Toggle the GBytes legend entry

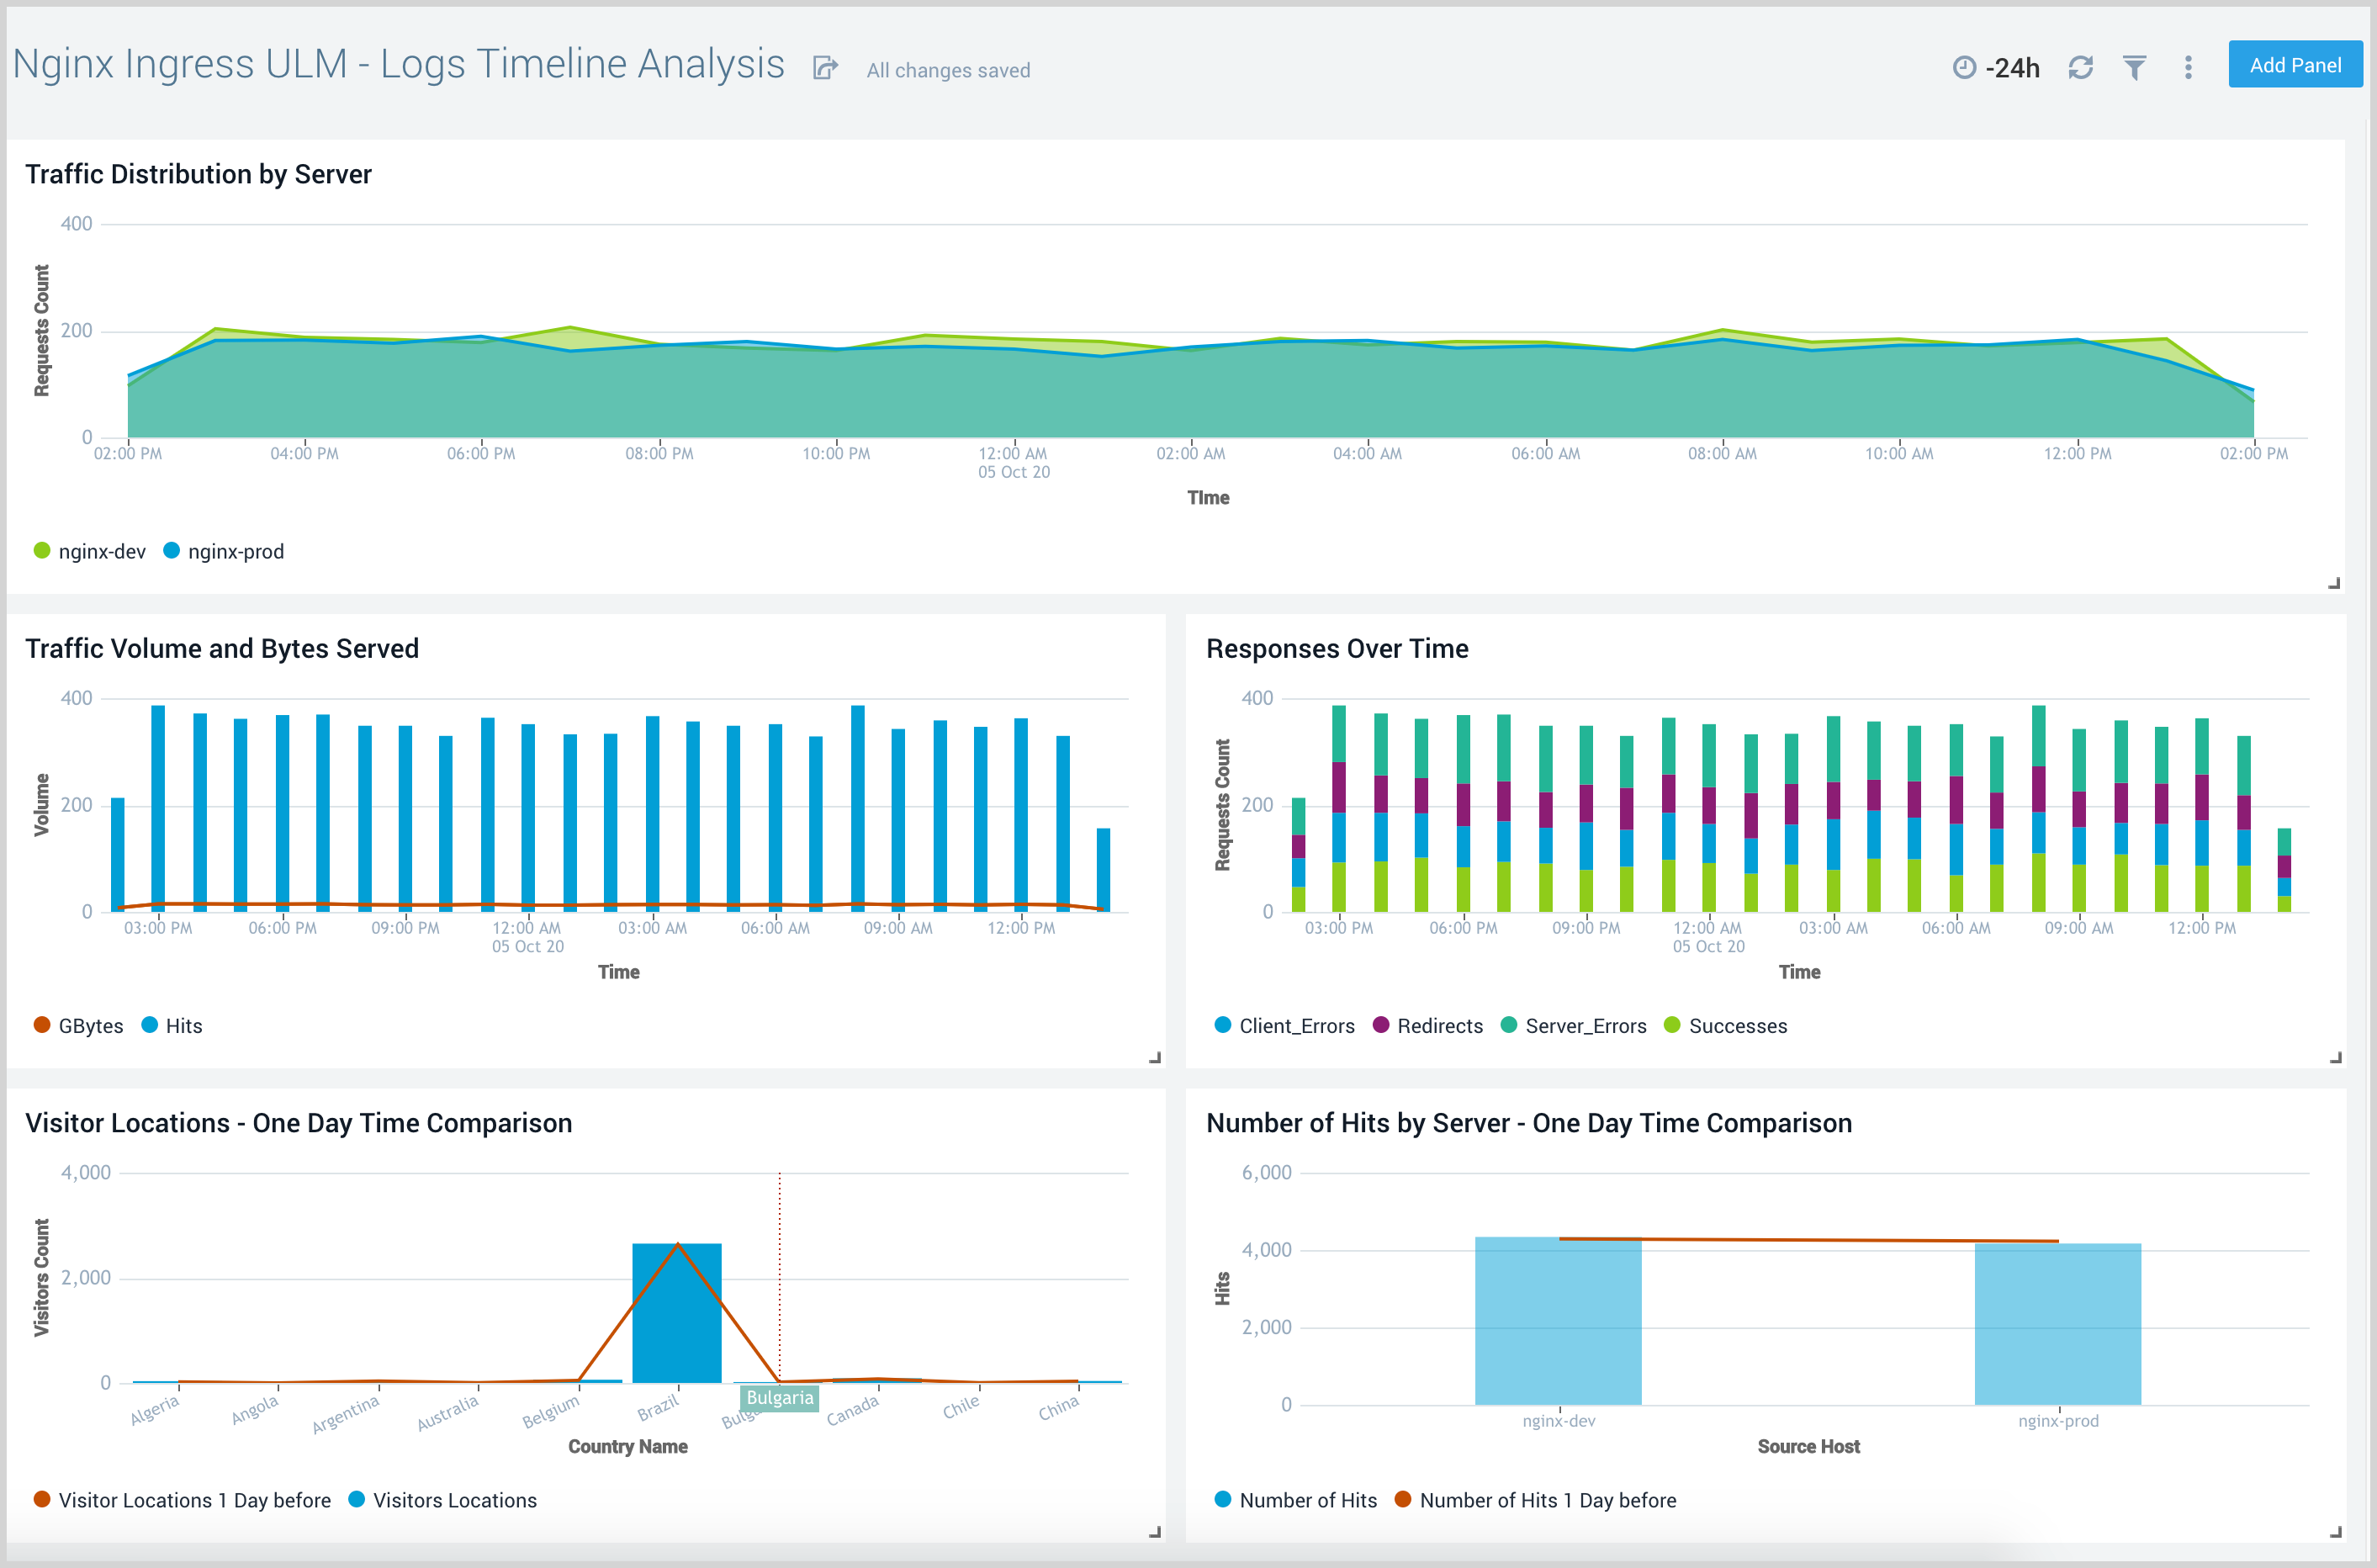79,1025
